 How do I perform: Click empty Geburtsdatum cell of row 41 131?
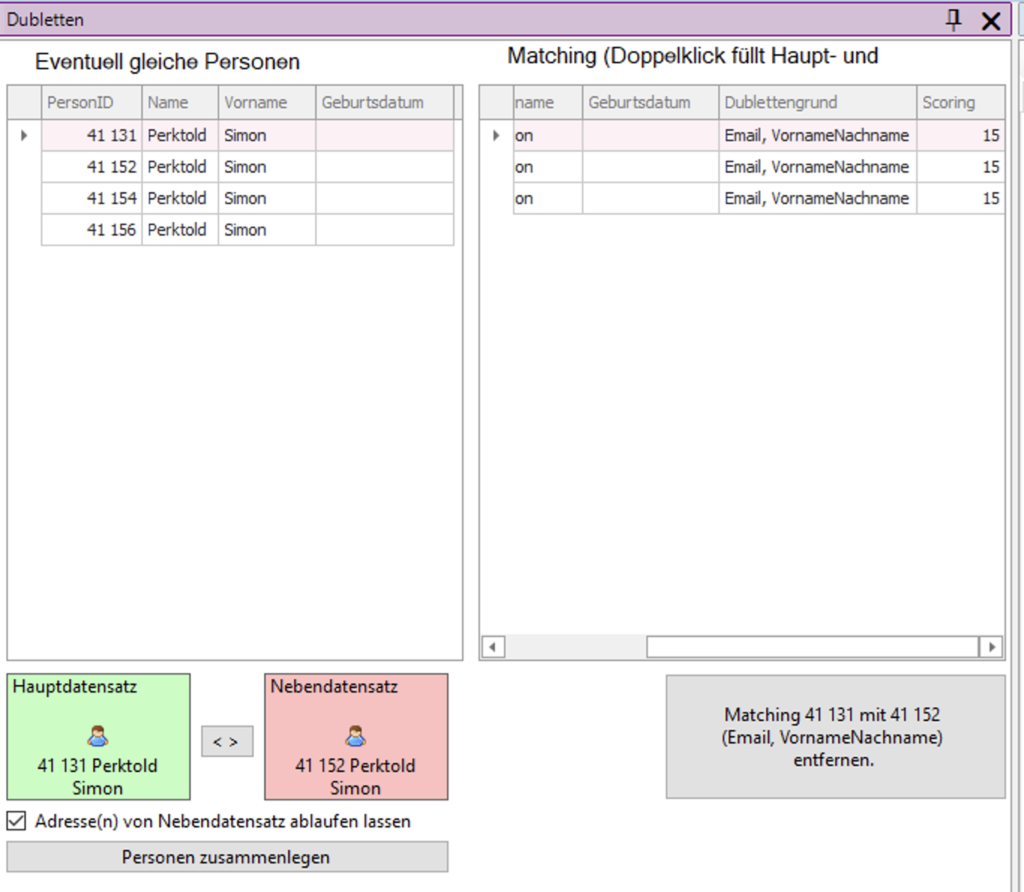[x=385, y=135]
